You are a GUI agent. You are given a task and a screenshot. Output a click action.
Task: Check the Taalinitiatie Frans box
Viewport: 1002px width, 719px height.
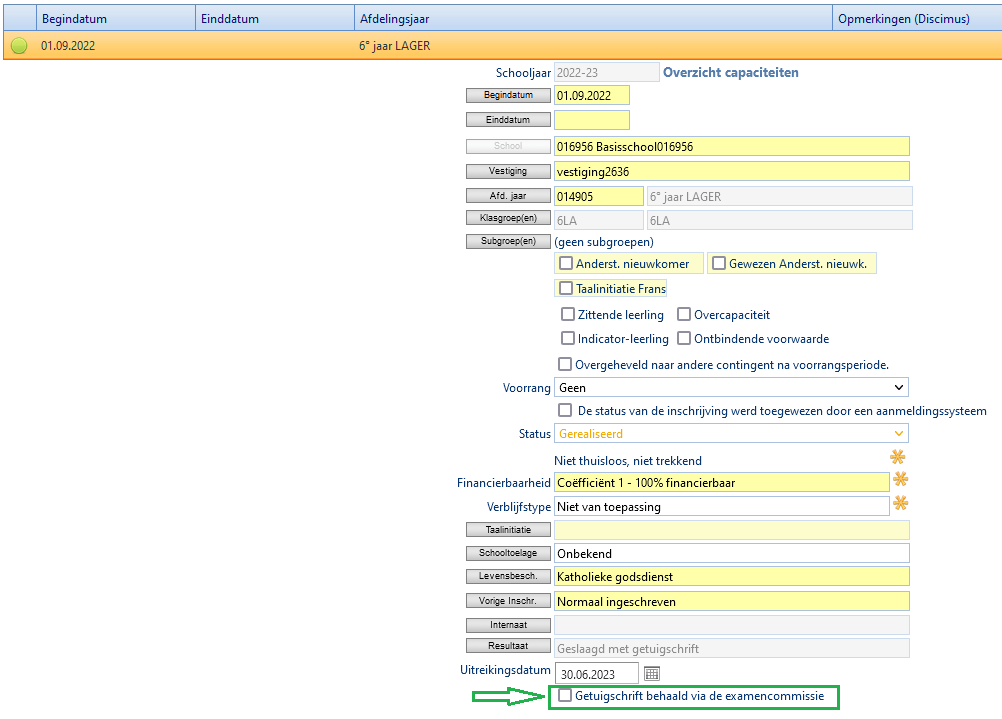pos(566,288)
